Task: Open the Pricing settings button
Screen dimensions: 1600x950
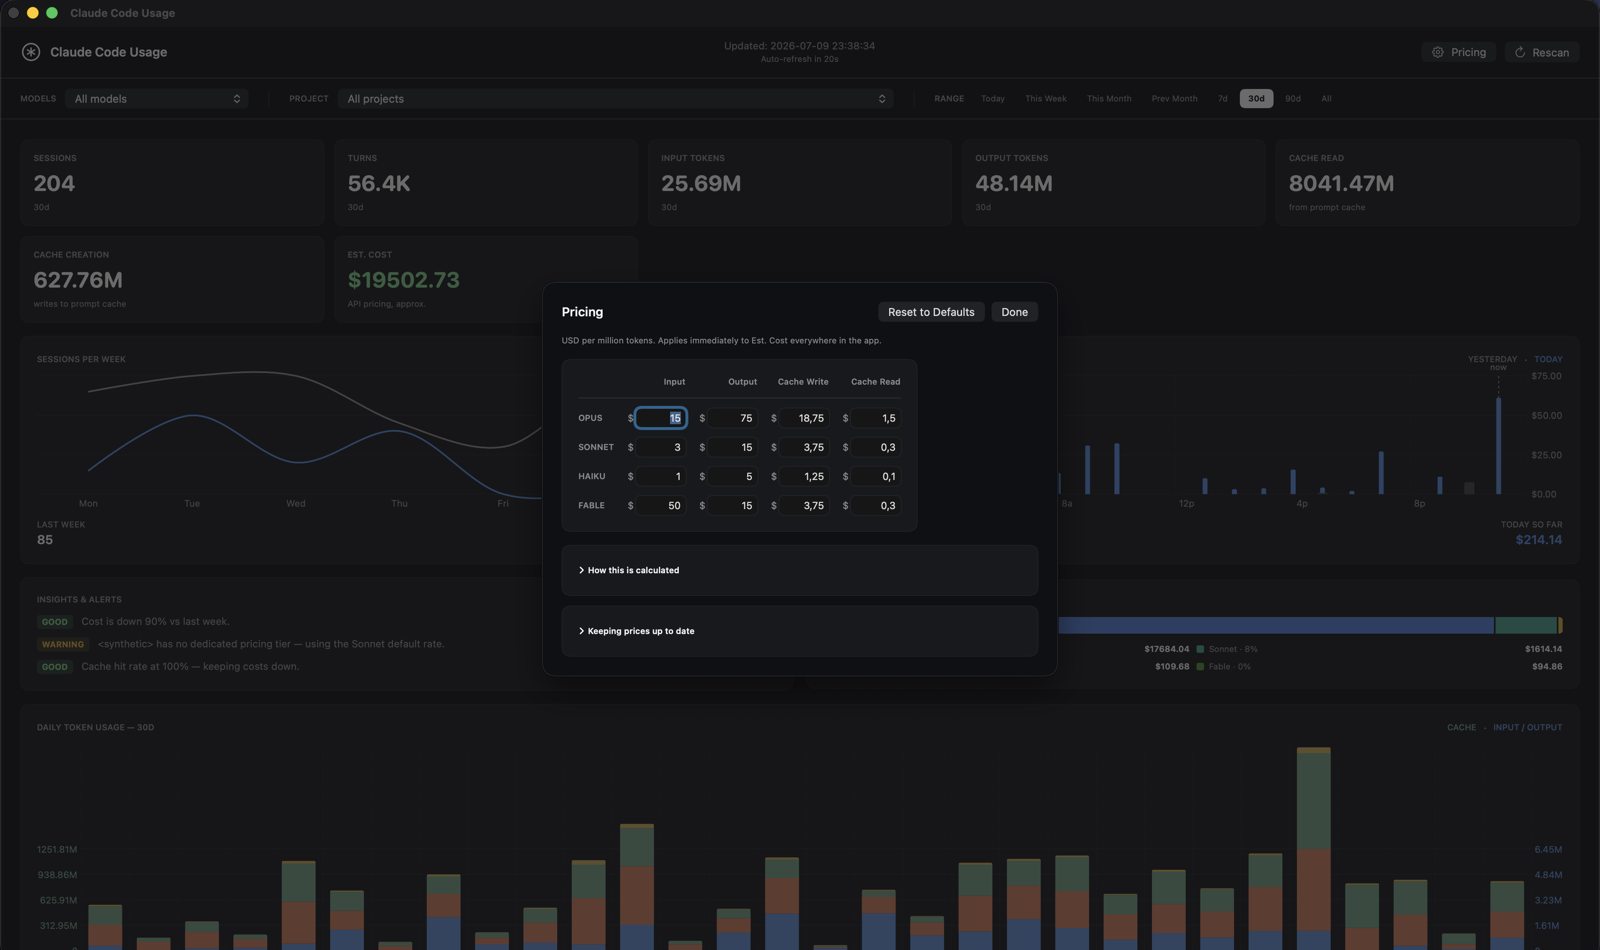Action: click(x=1458, y=52)
